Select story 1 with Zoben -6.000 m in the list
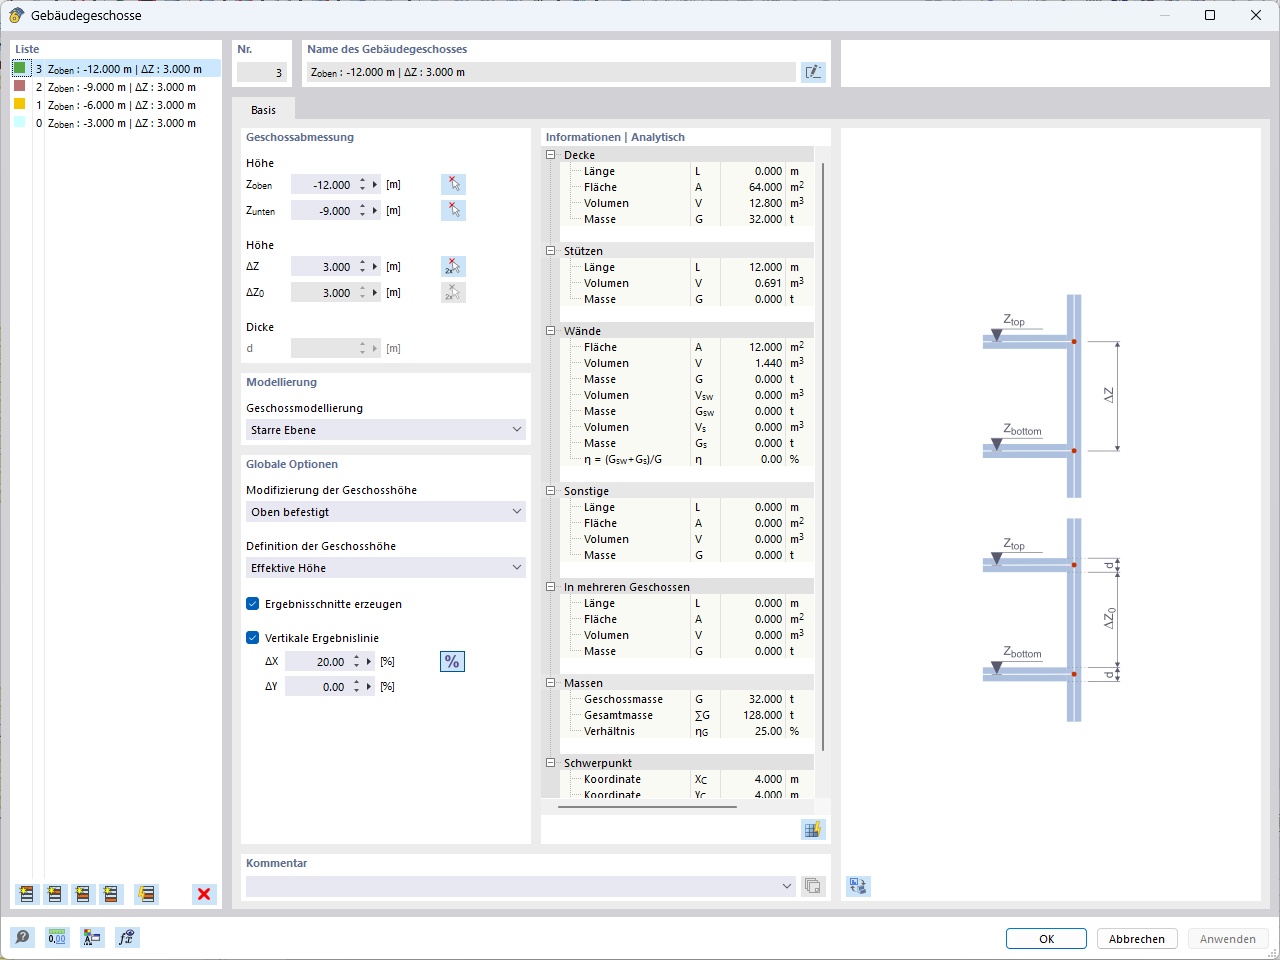 (x=116, y=105)
